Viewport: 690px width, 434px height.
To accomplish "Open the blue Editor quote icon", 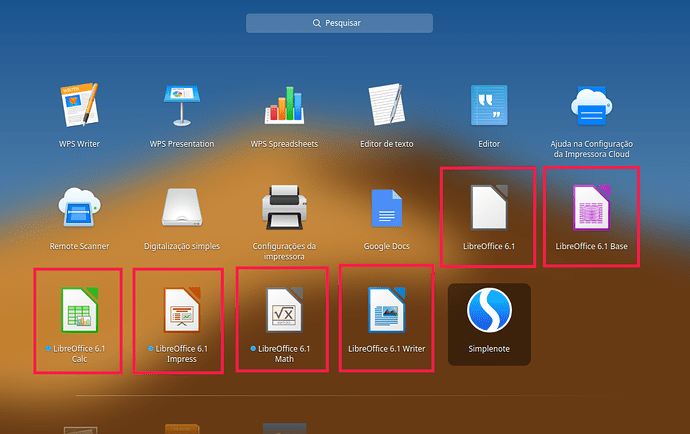I will coord(489,105).
